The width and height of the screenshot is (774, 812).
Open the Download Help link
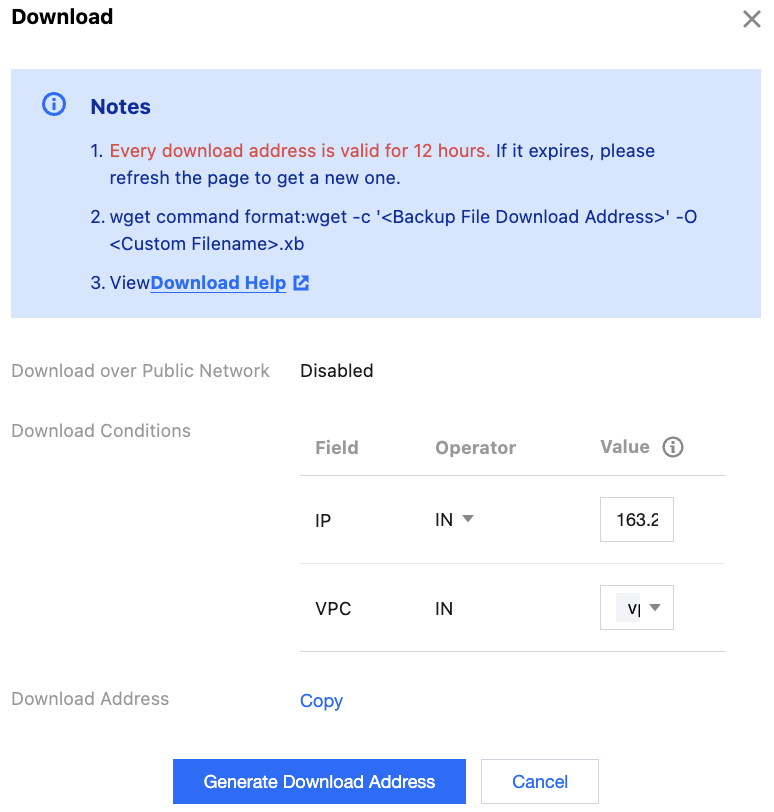tap(218, 283)
